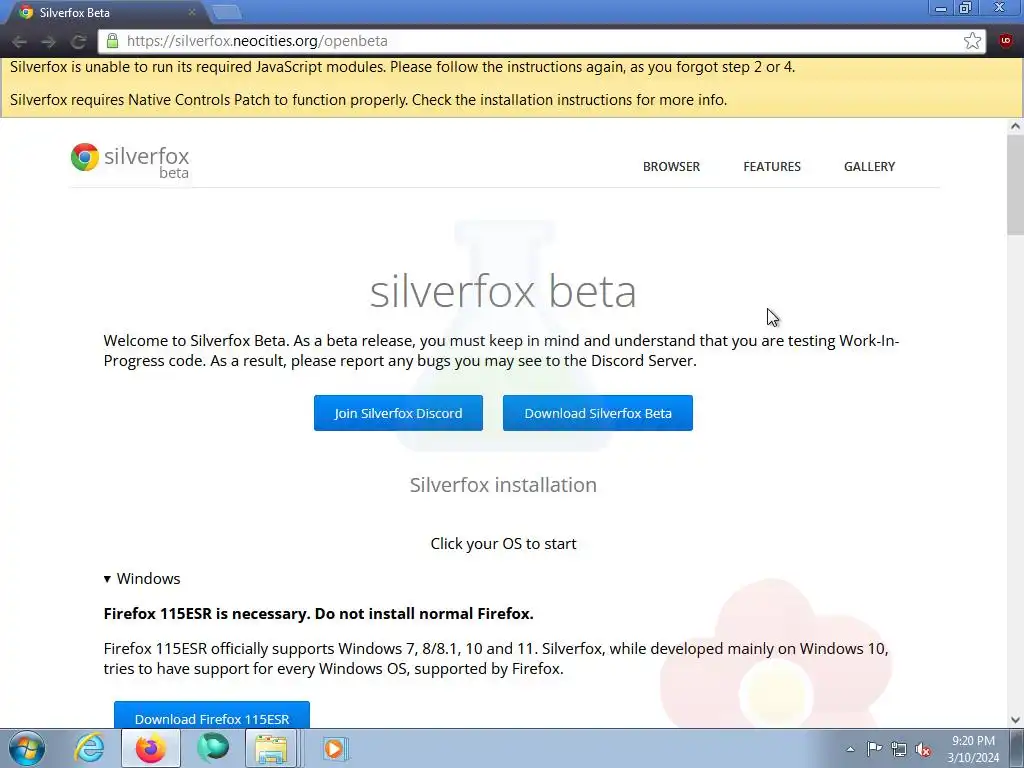Click the Show desktop strip right of the clock

pos(1017,748)
